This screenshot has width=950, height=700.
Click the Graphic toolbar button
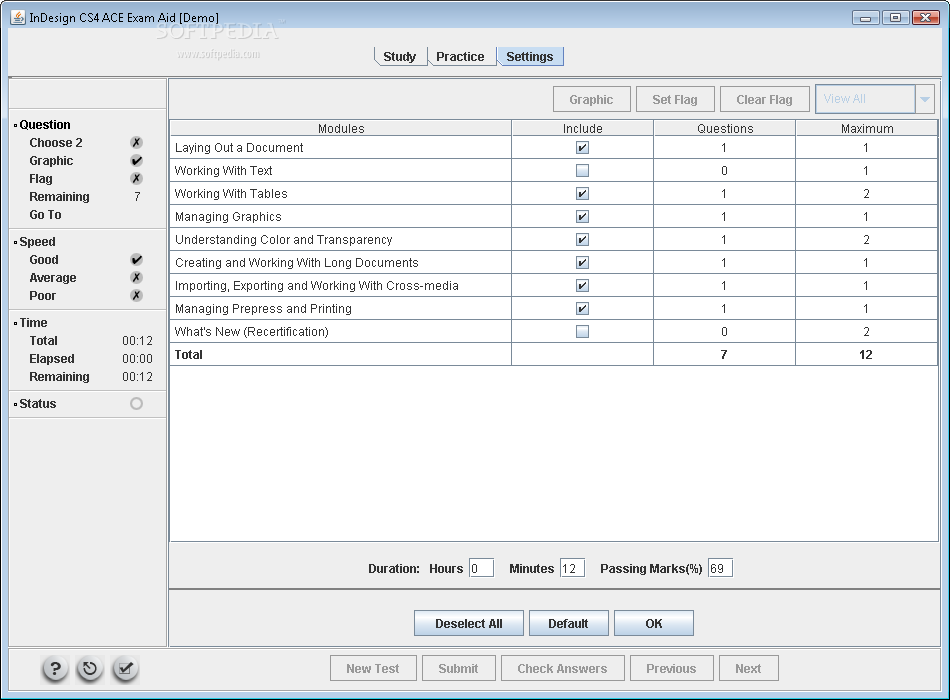coord(591,99)
